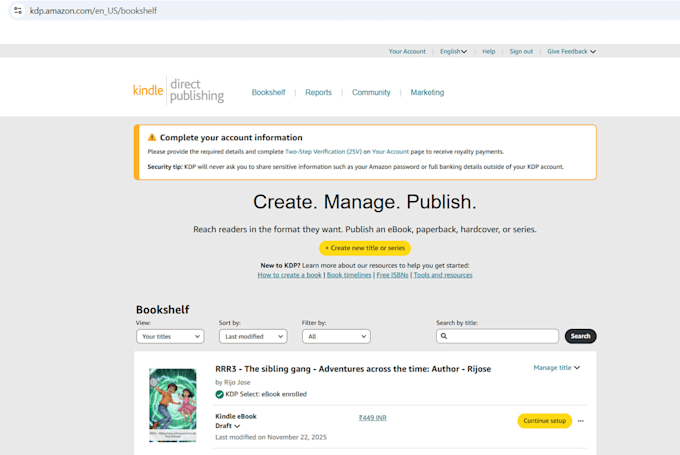Open Book timelines link
Viewport: 680px width, 455px height.
[x=349, y=275]
